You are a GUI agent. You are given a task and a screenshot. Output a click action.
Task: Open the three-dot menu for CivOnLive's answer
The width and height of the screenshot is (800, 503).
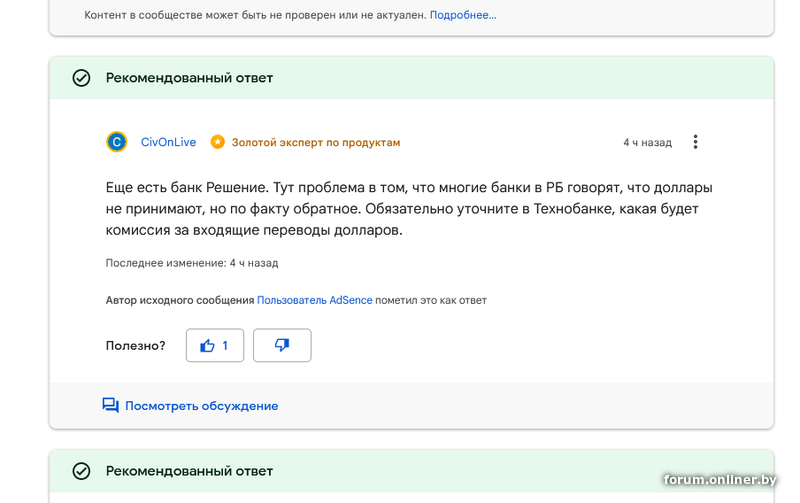(695, 142)
